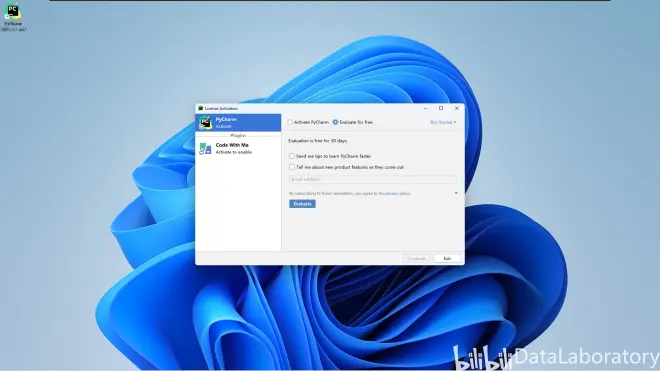
Task: Open the Buy license dropdown
Action: (443, 122)
